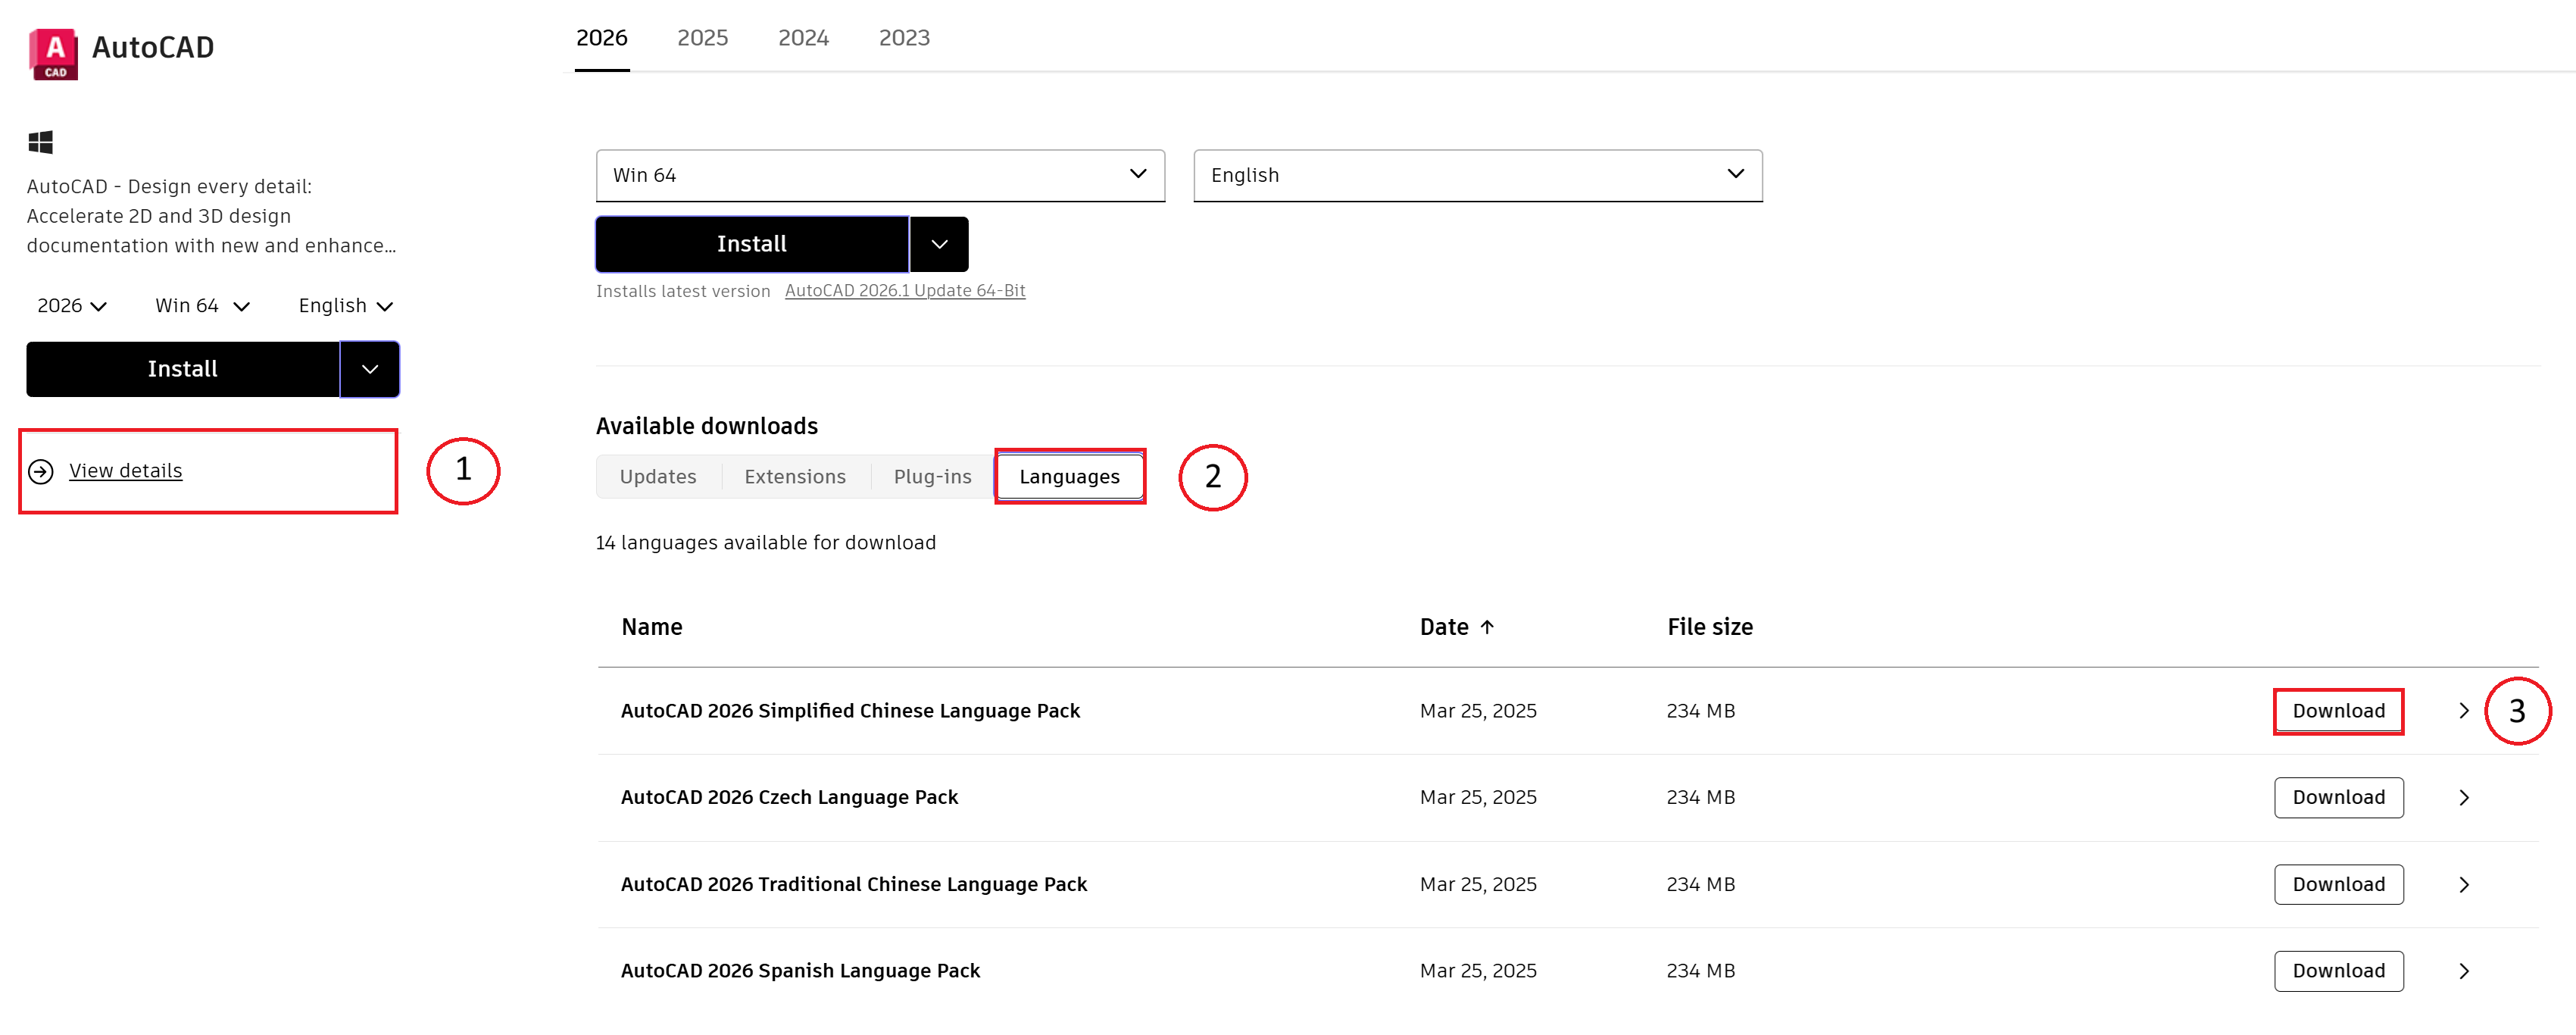Click the sidebar Install button

182,369
